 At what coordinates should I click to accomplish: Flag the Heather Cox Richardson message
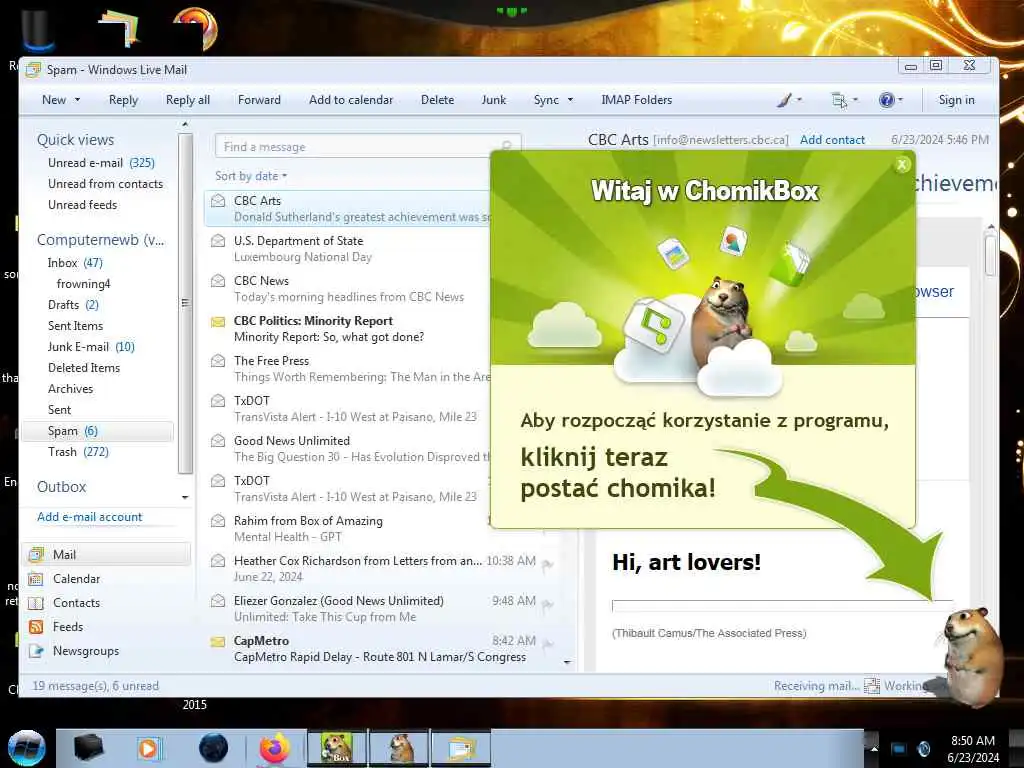[548, 565]
